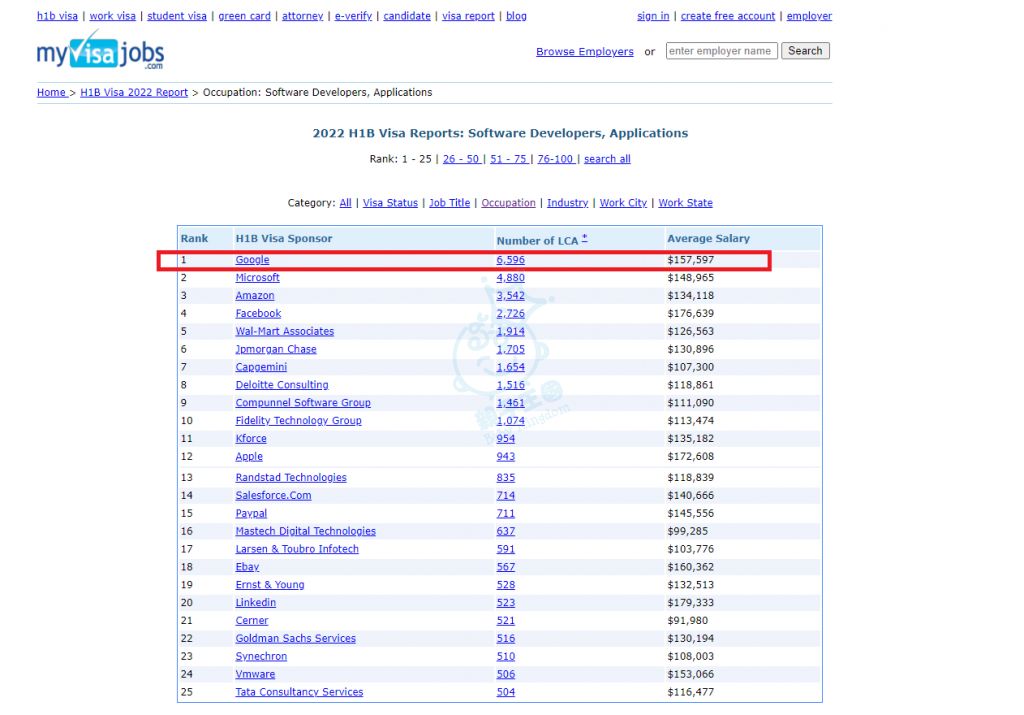Image resolution: width=1024 pixels, height=715 pixels.
Task: Open the Ebay sponsor link
Action: pyautogui.click(x=247, y=567)
